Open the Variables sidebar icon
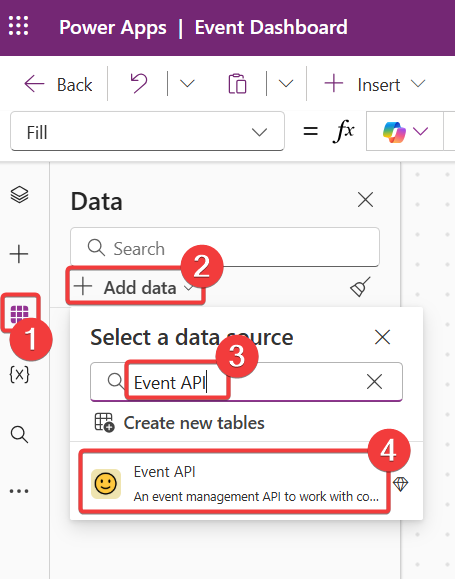The height and width of the screenshot is (579, 455). pyautogui.click(x=19, y=374)
